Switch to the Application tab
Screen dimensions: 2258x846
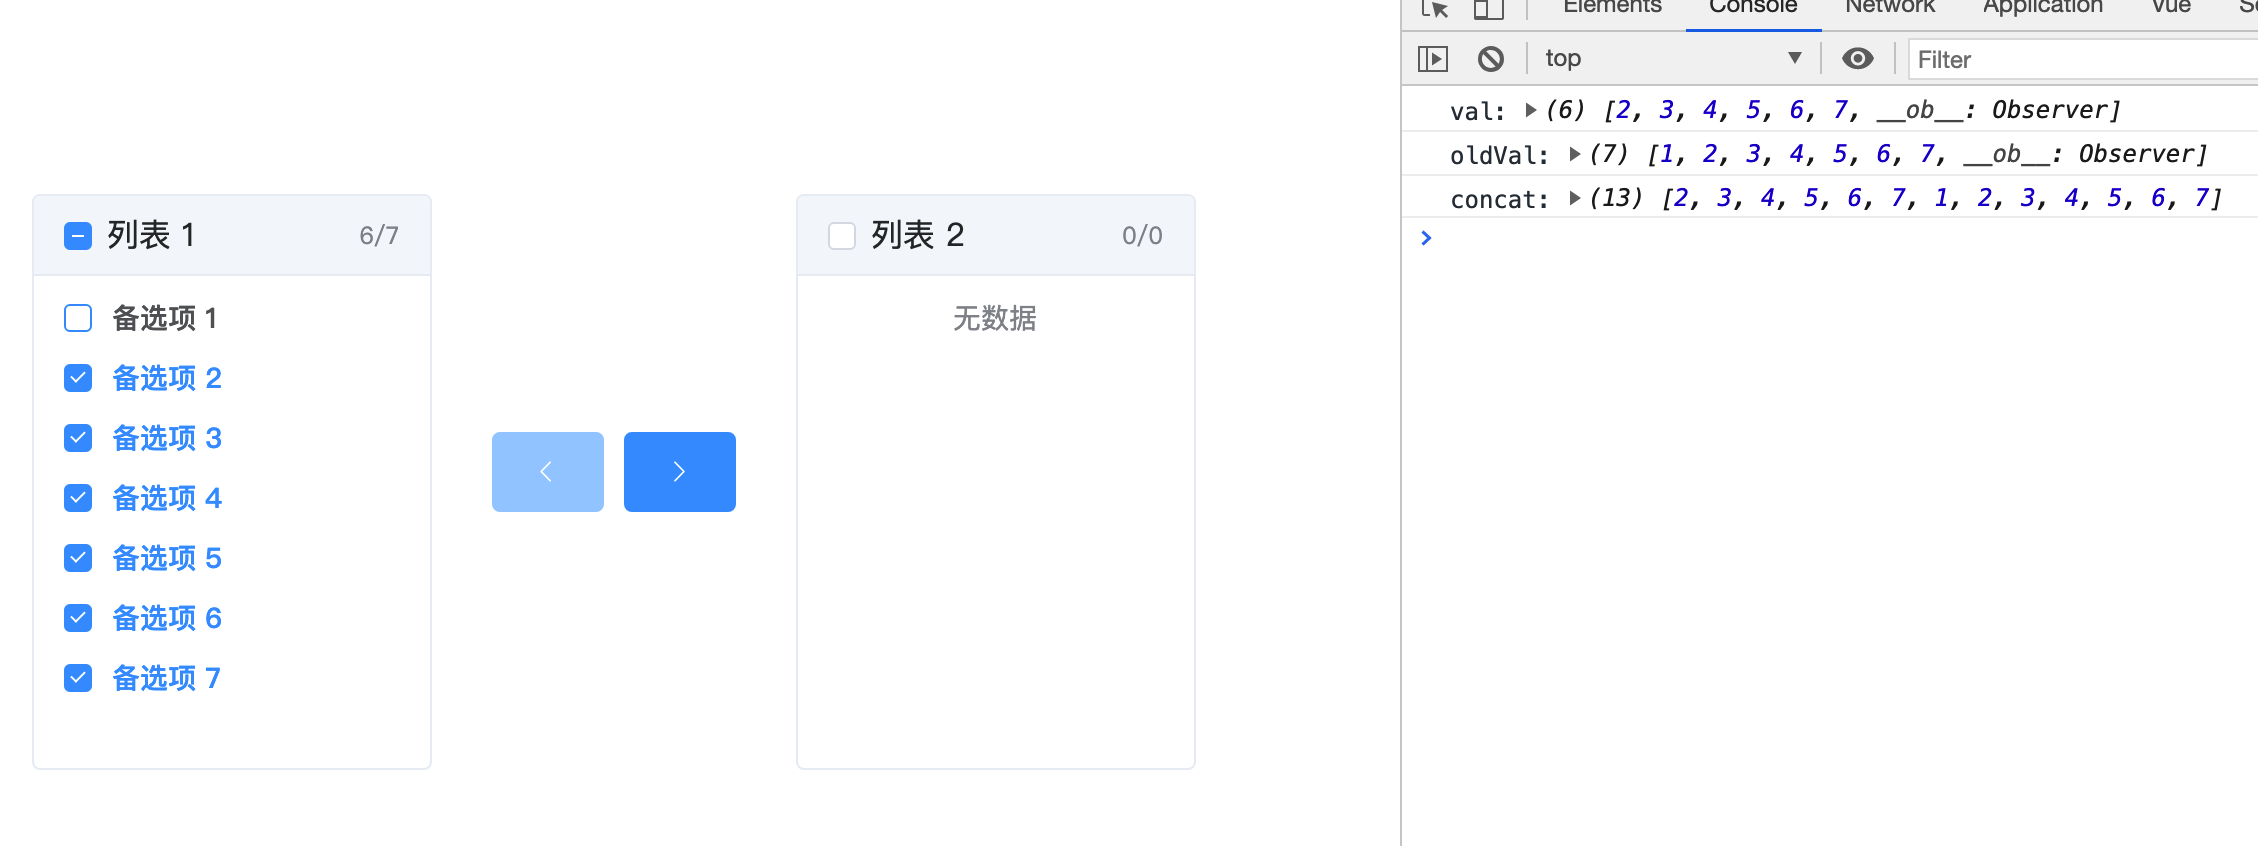point(2043,8)
